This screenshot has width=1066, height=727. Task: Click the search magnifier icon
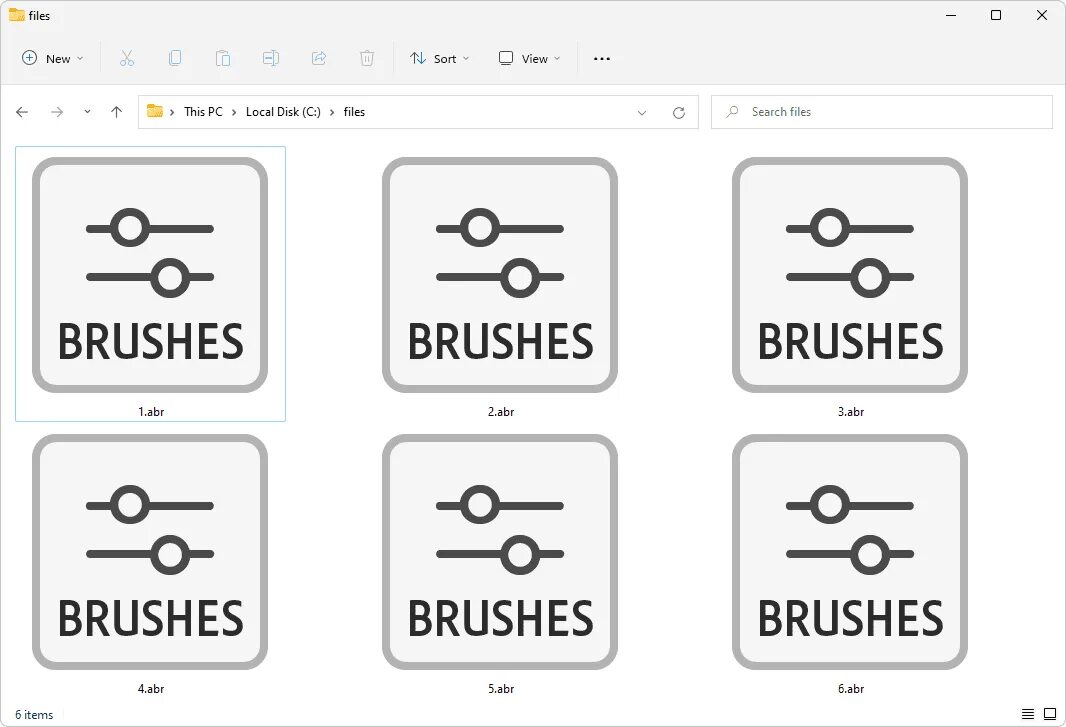732,112
